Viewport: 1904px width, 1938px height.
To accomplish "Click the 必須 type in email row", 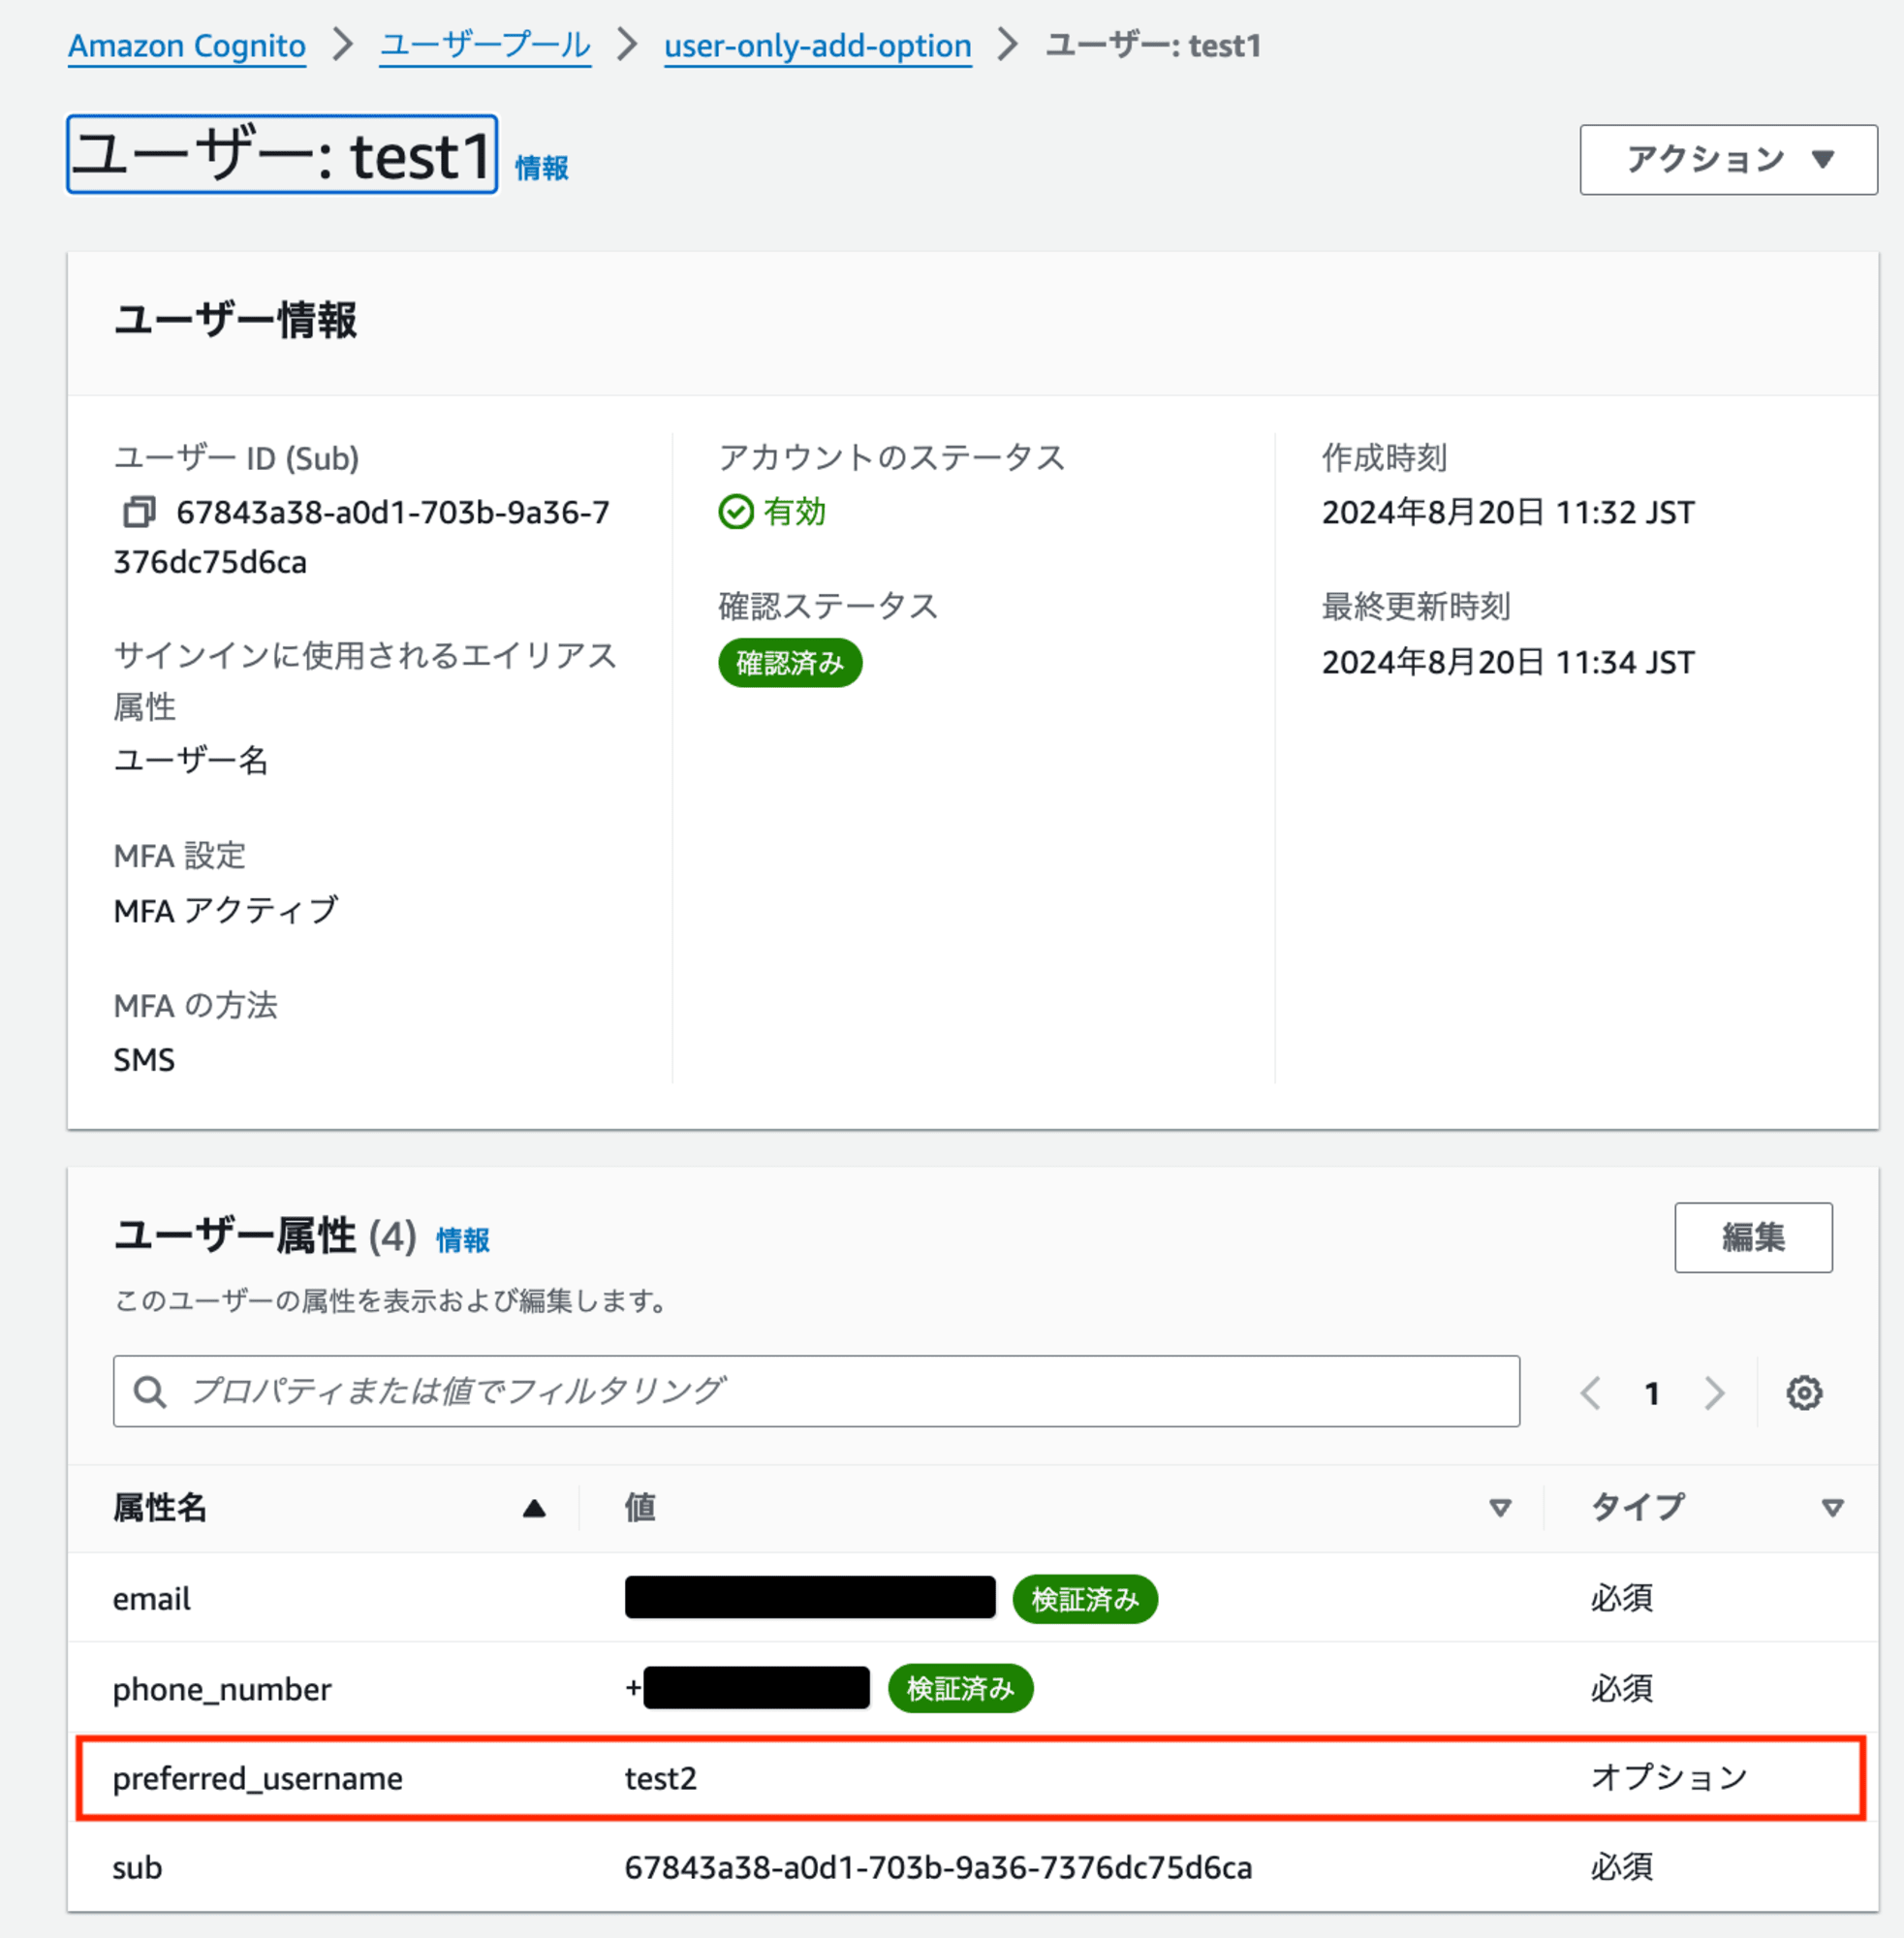I will click(x=1622, y=1598).
